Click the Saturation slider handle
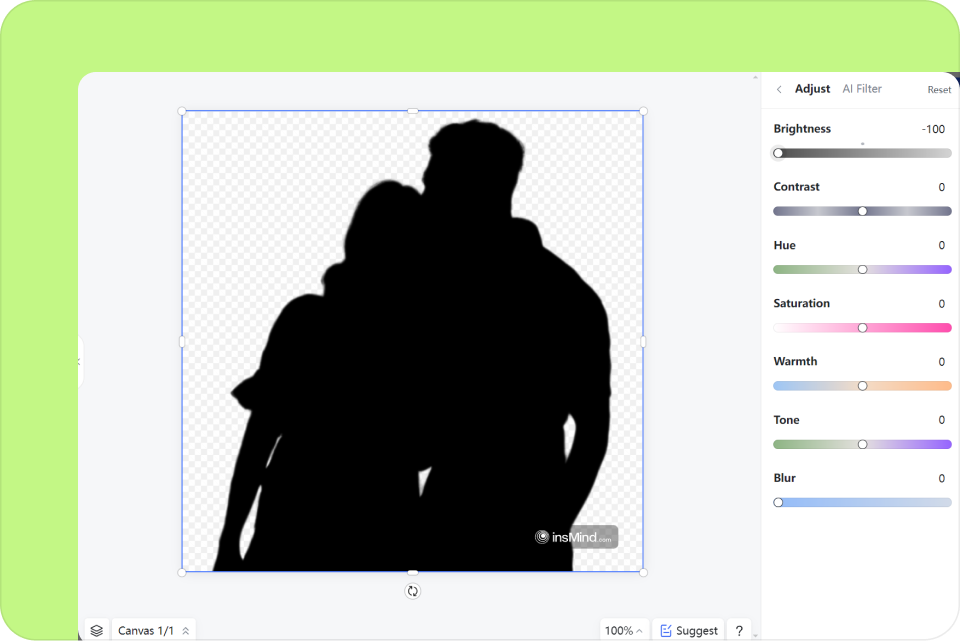Image resolution: width=960 pixels, height=641 pixels. coord(862,328)
